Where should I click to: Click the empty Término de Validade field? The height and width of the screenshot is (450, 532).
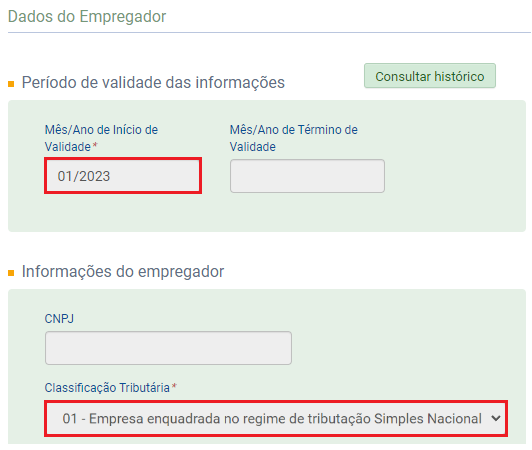point(307,176)
